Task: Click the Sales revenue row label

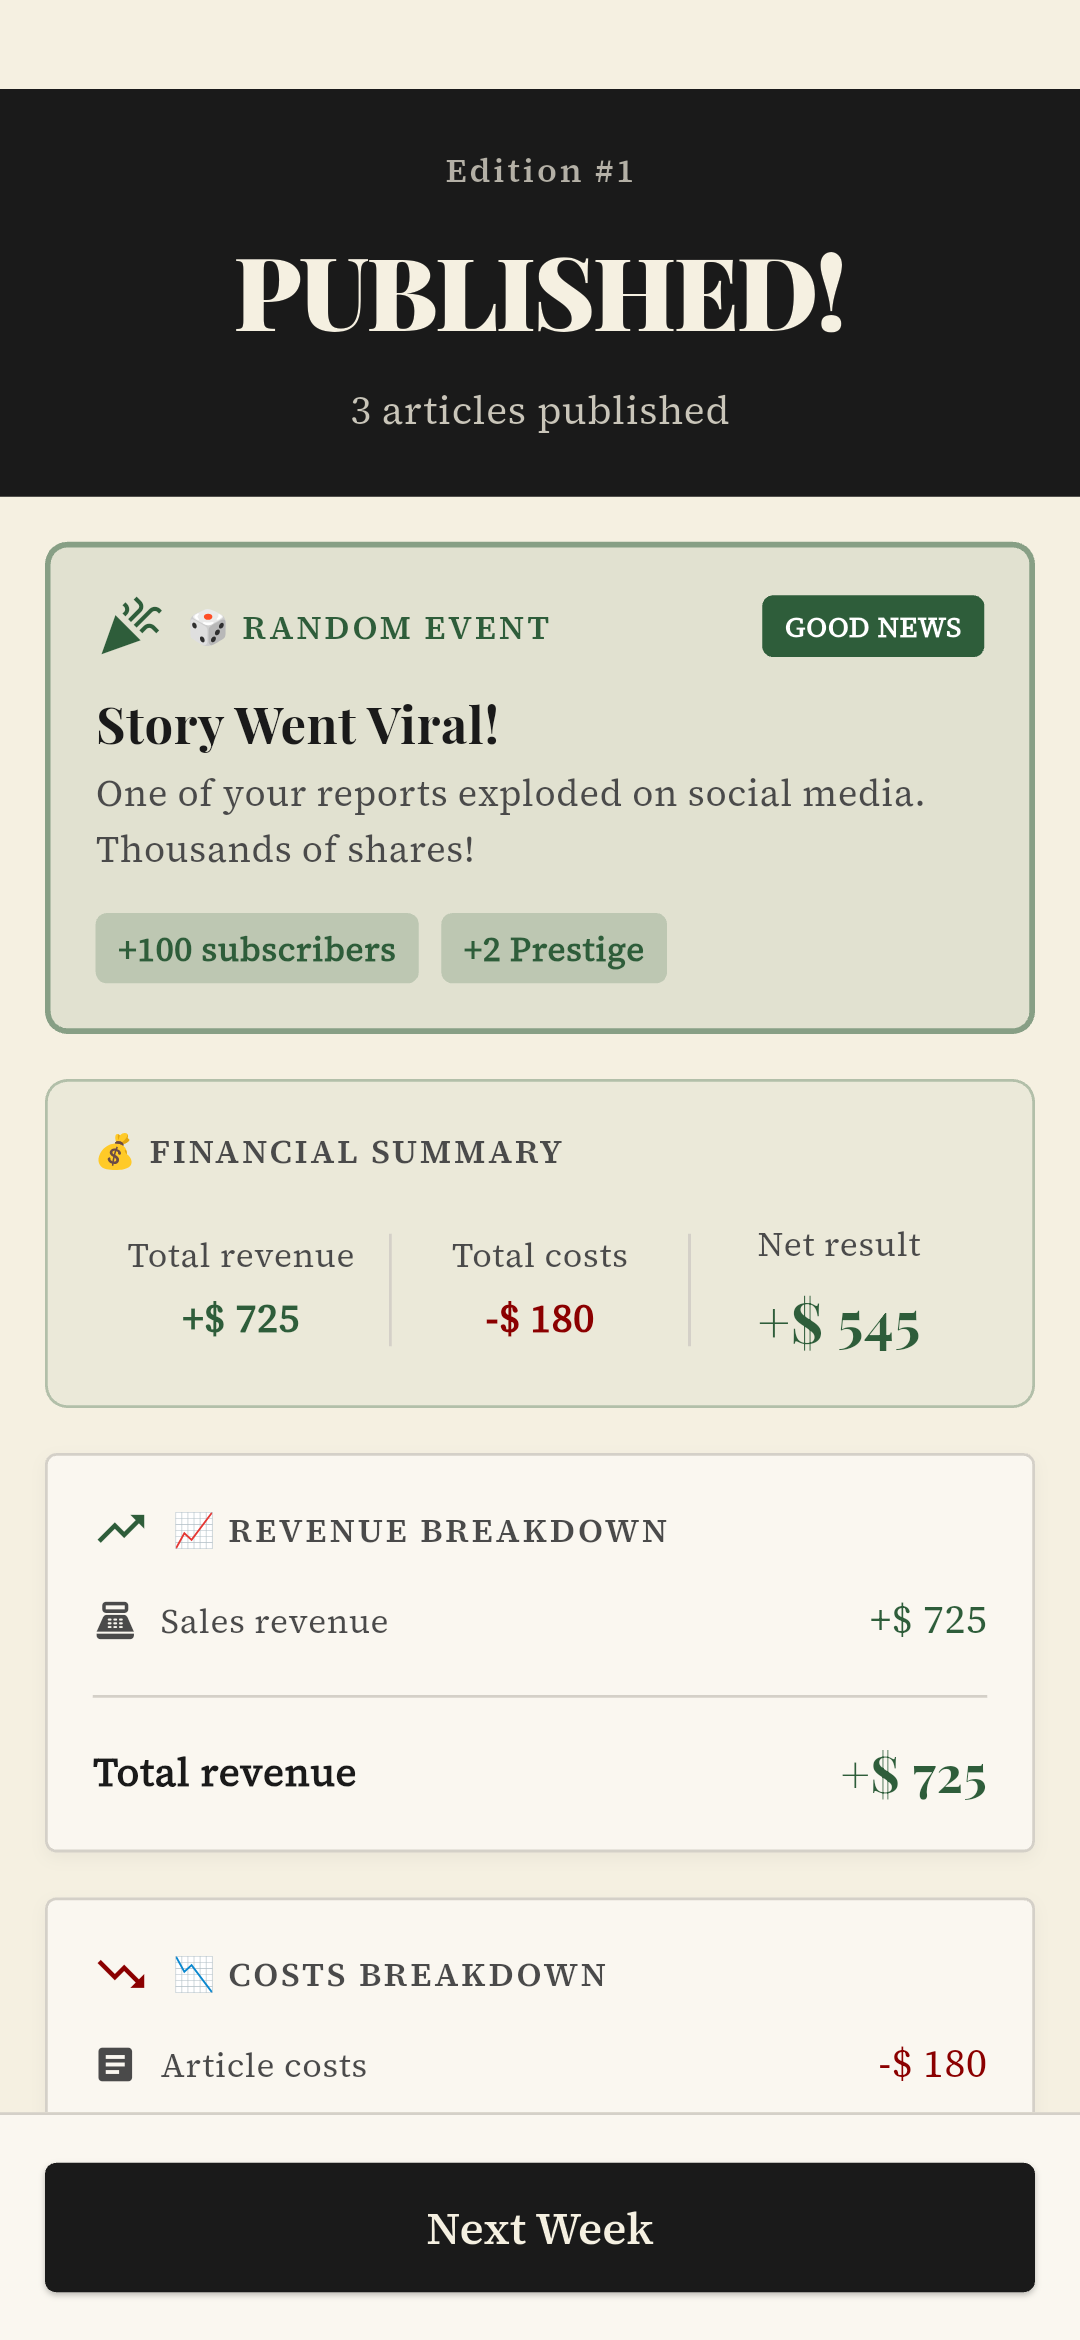Action: pos(274,1621)
